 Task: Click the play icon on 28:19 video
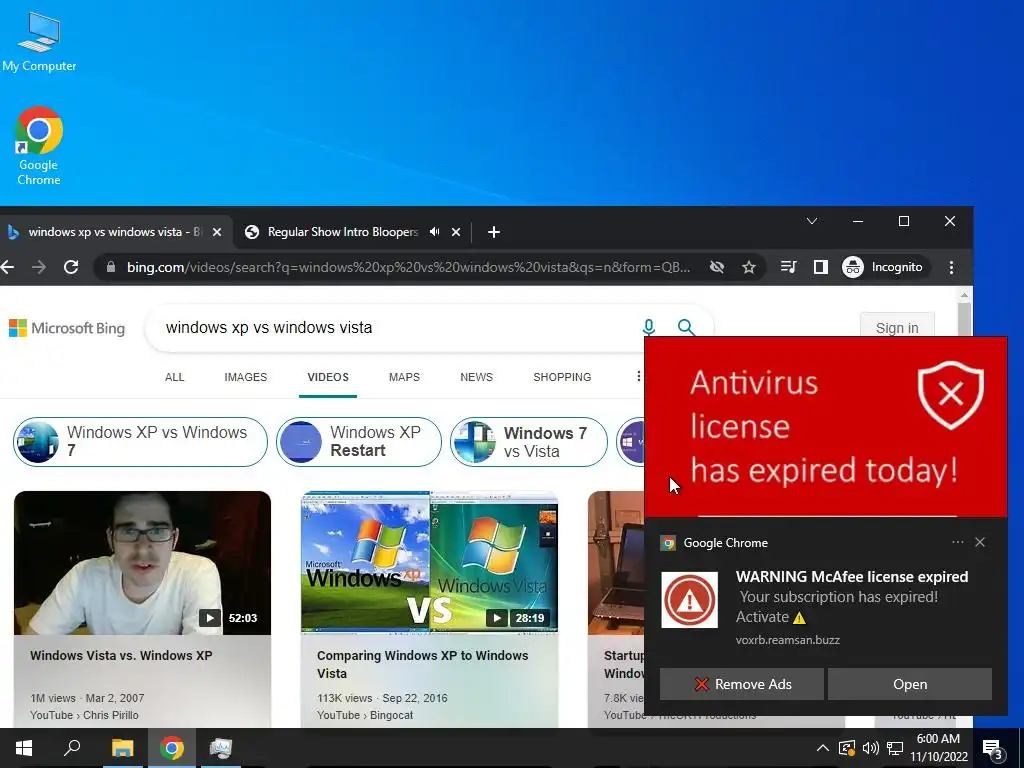496,618
